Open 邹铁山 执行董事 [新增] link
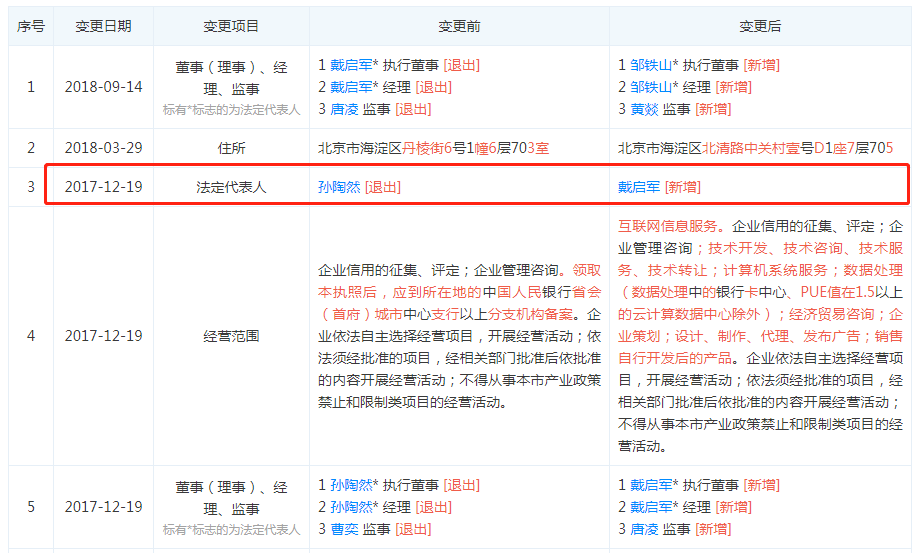920x553 pixels. (651, 65)
